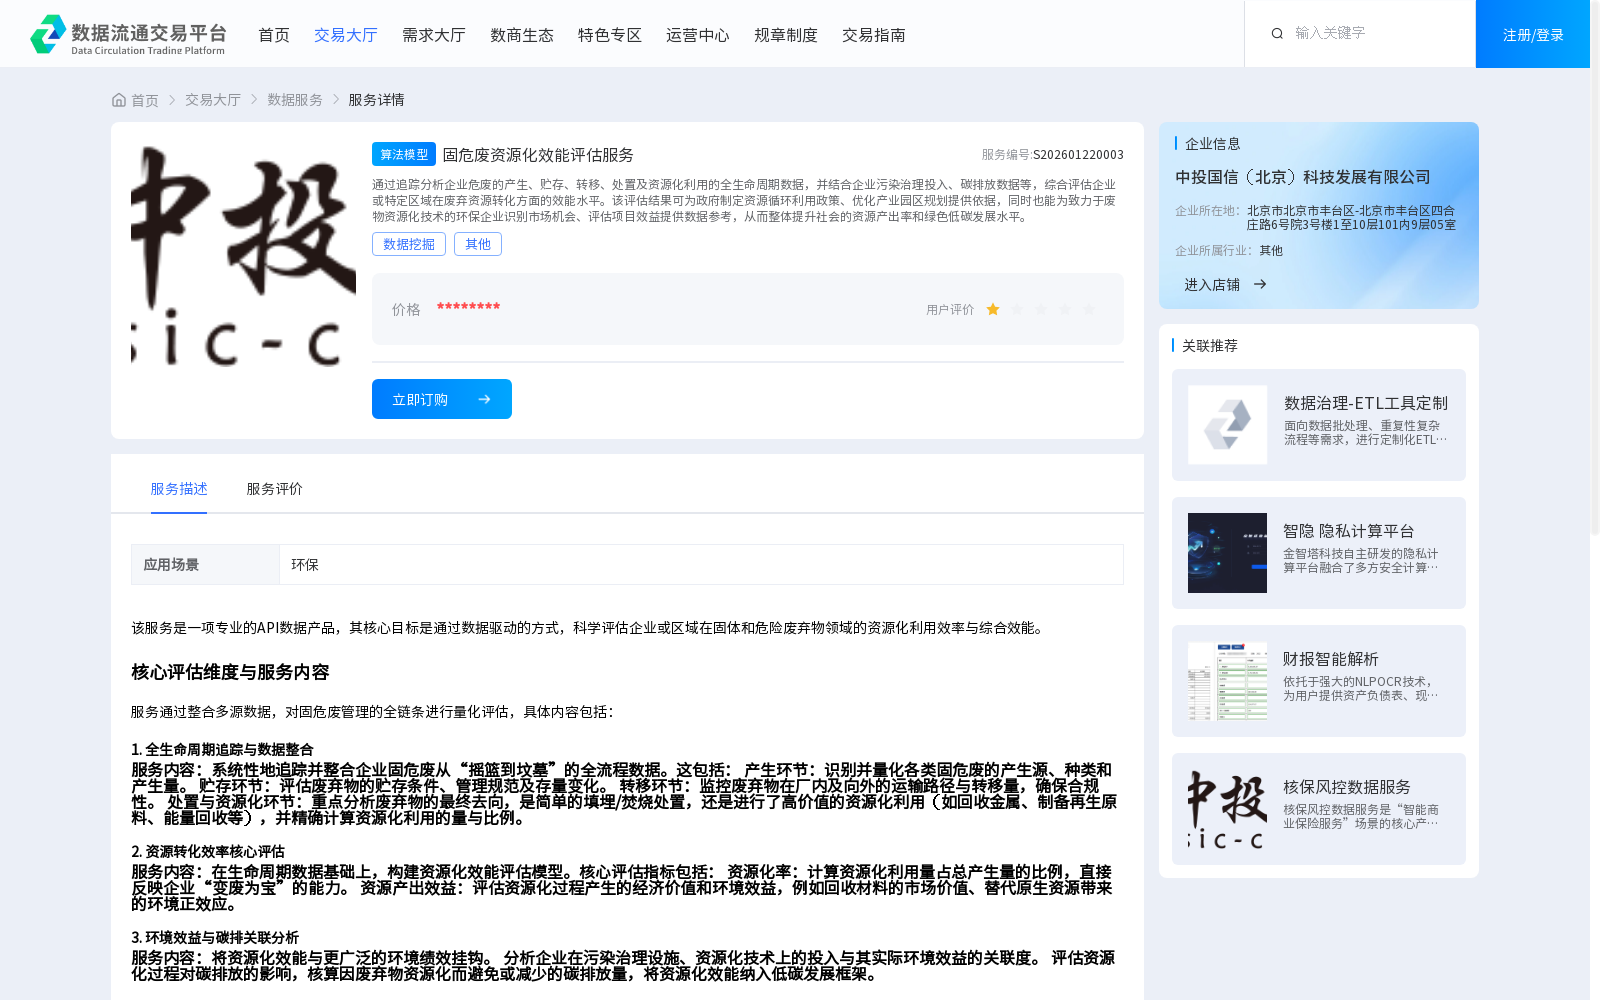This screenshot has width=1600, height=1000.
Task: Click the arrow icon beside 进入店铺
Action: [x=1260, y=284]
